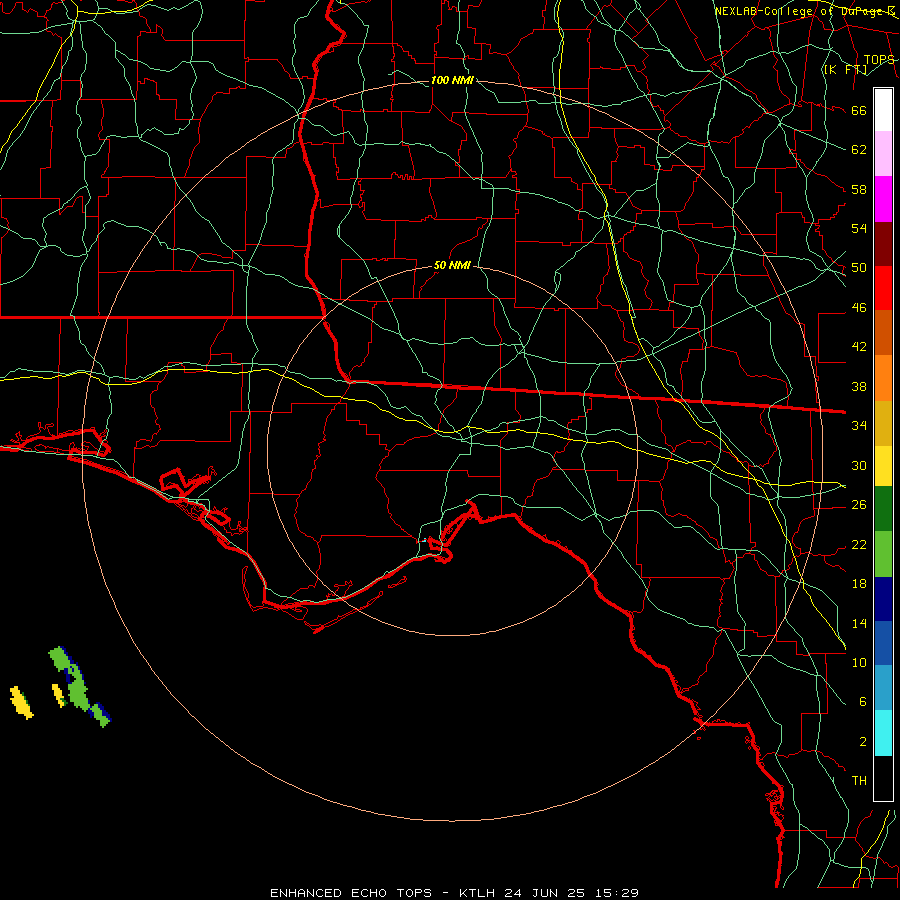Select the bright red 50 kft swatch
This screenshot has width=900, height=900.
pos(883,288)
